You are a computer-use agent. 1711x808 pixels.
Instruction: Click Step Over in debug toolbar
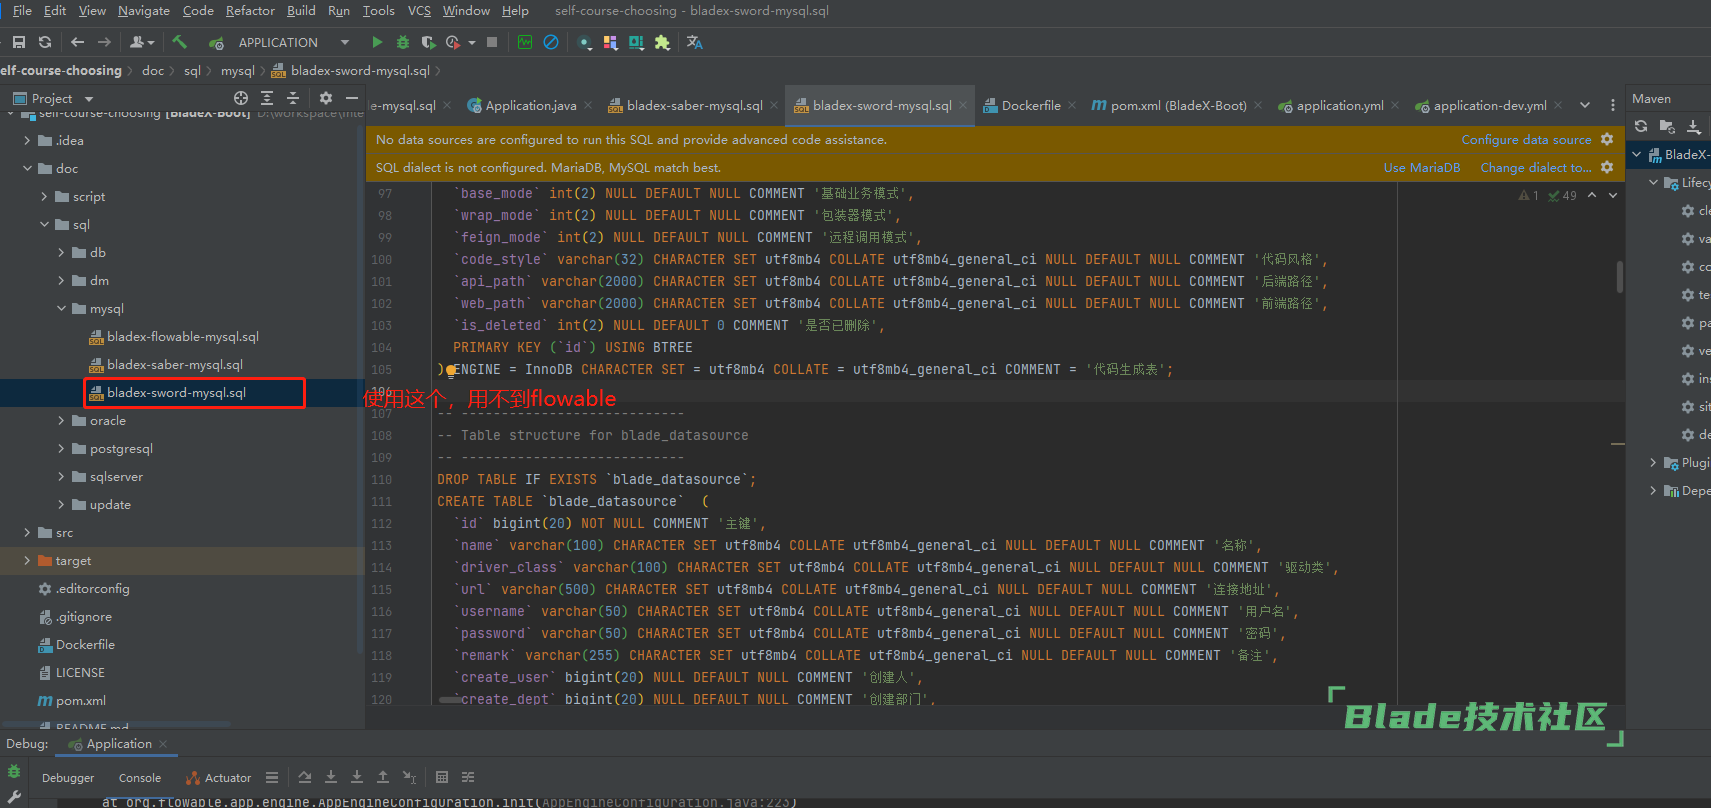point(305,777)
